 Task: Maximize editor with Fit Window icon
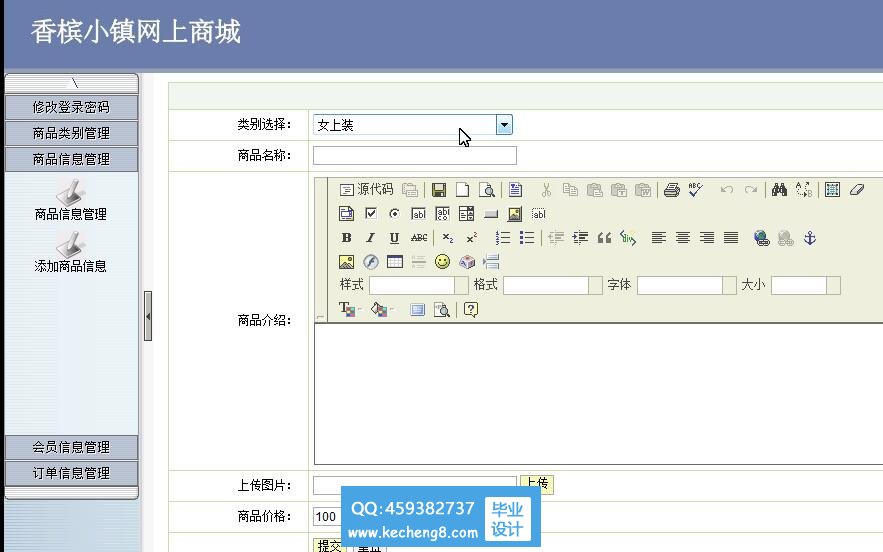point(417,310)
